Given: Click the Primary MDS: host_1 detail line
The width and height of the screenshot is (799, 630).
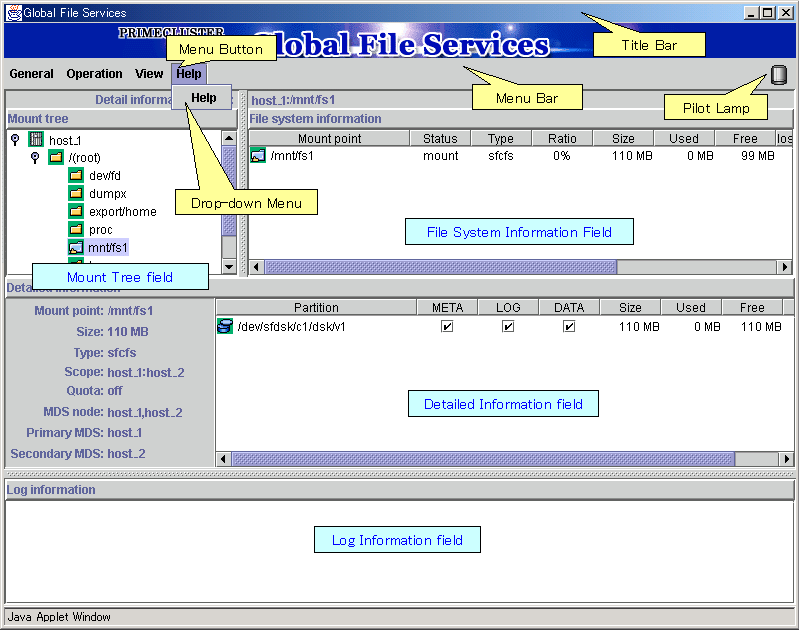Looking at the screenshot, I should pyautogui.click(x=84, y=433).
